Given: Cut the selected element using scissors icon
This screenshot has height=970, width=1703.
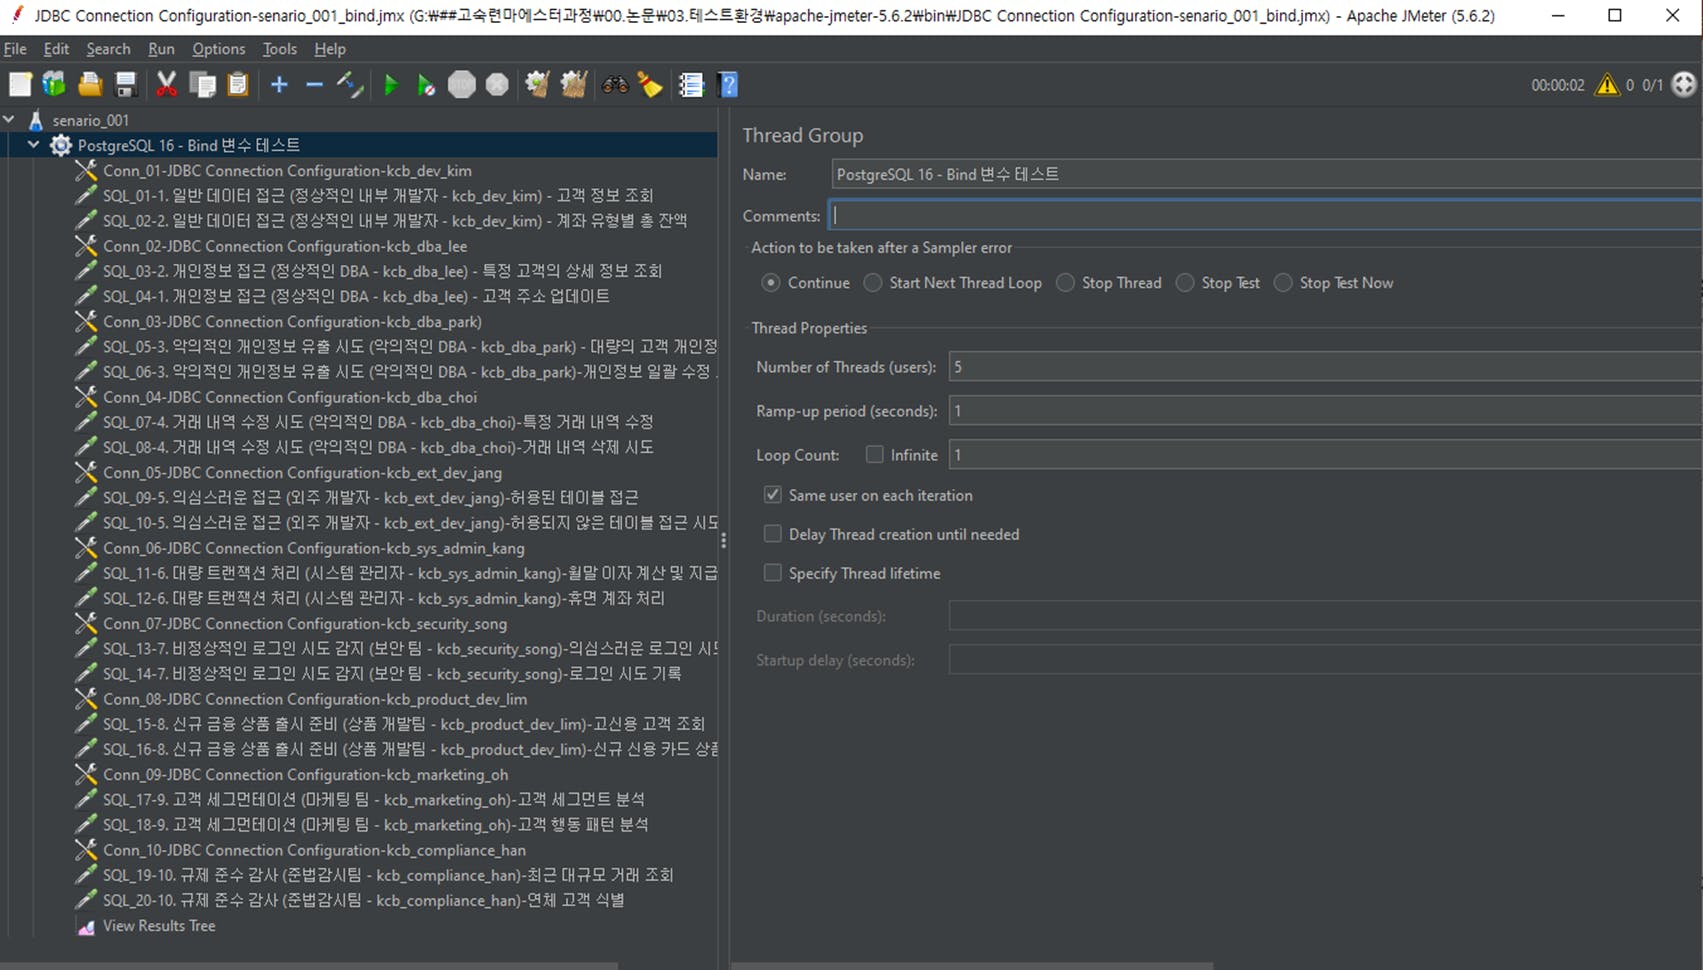Looking at the screenshot, I should click(166, 85).
